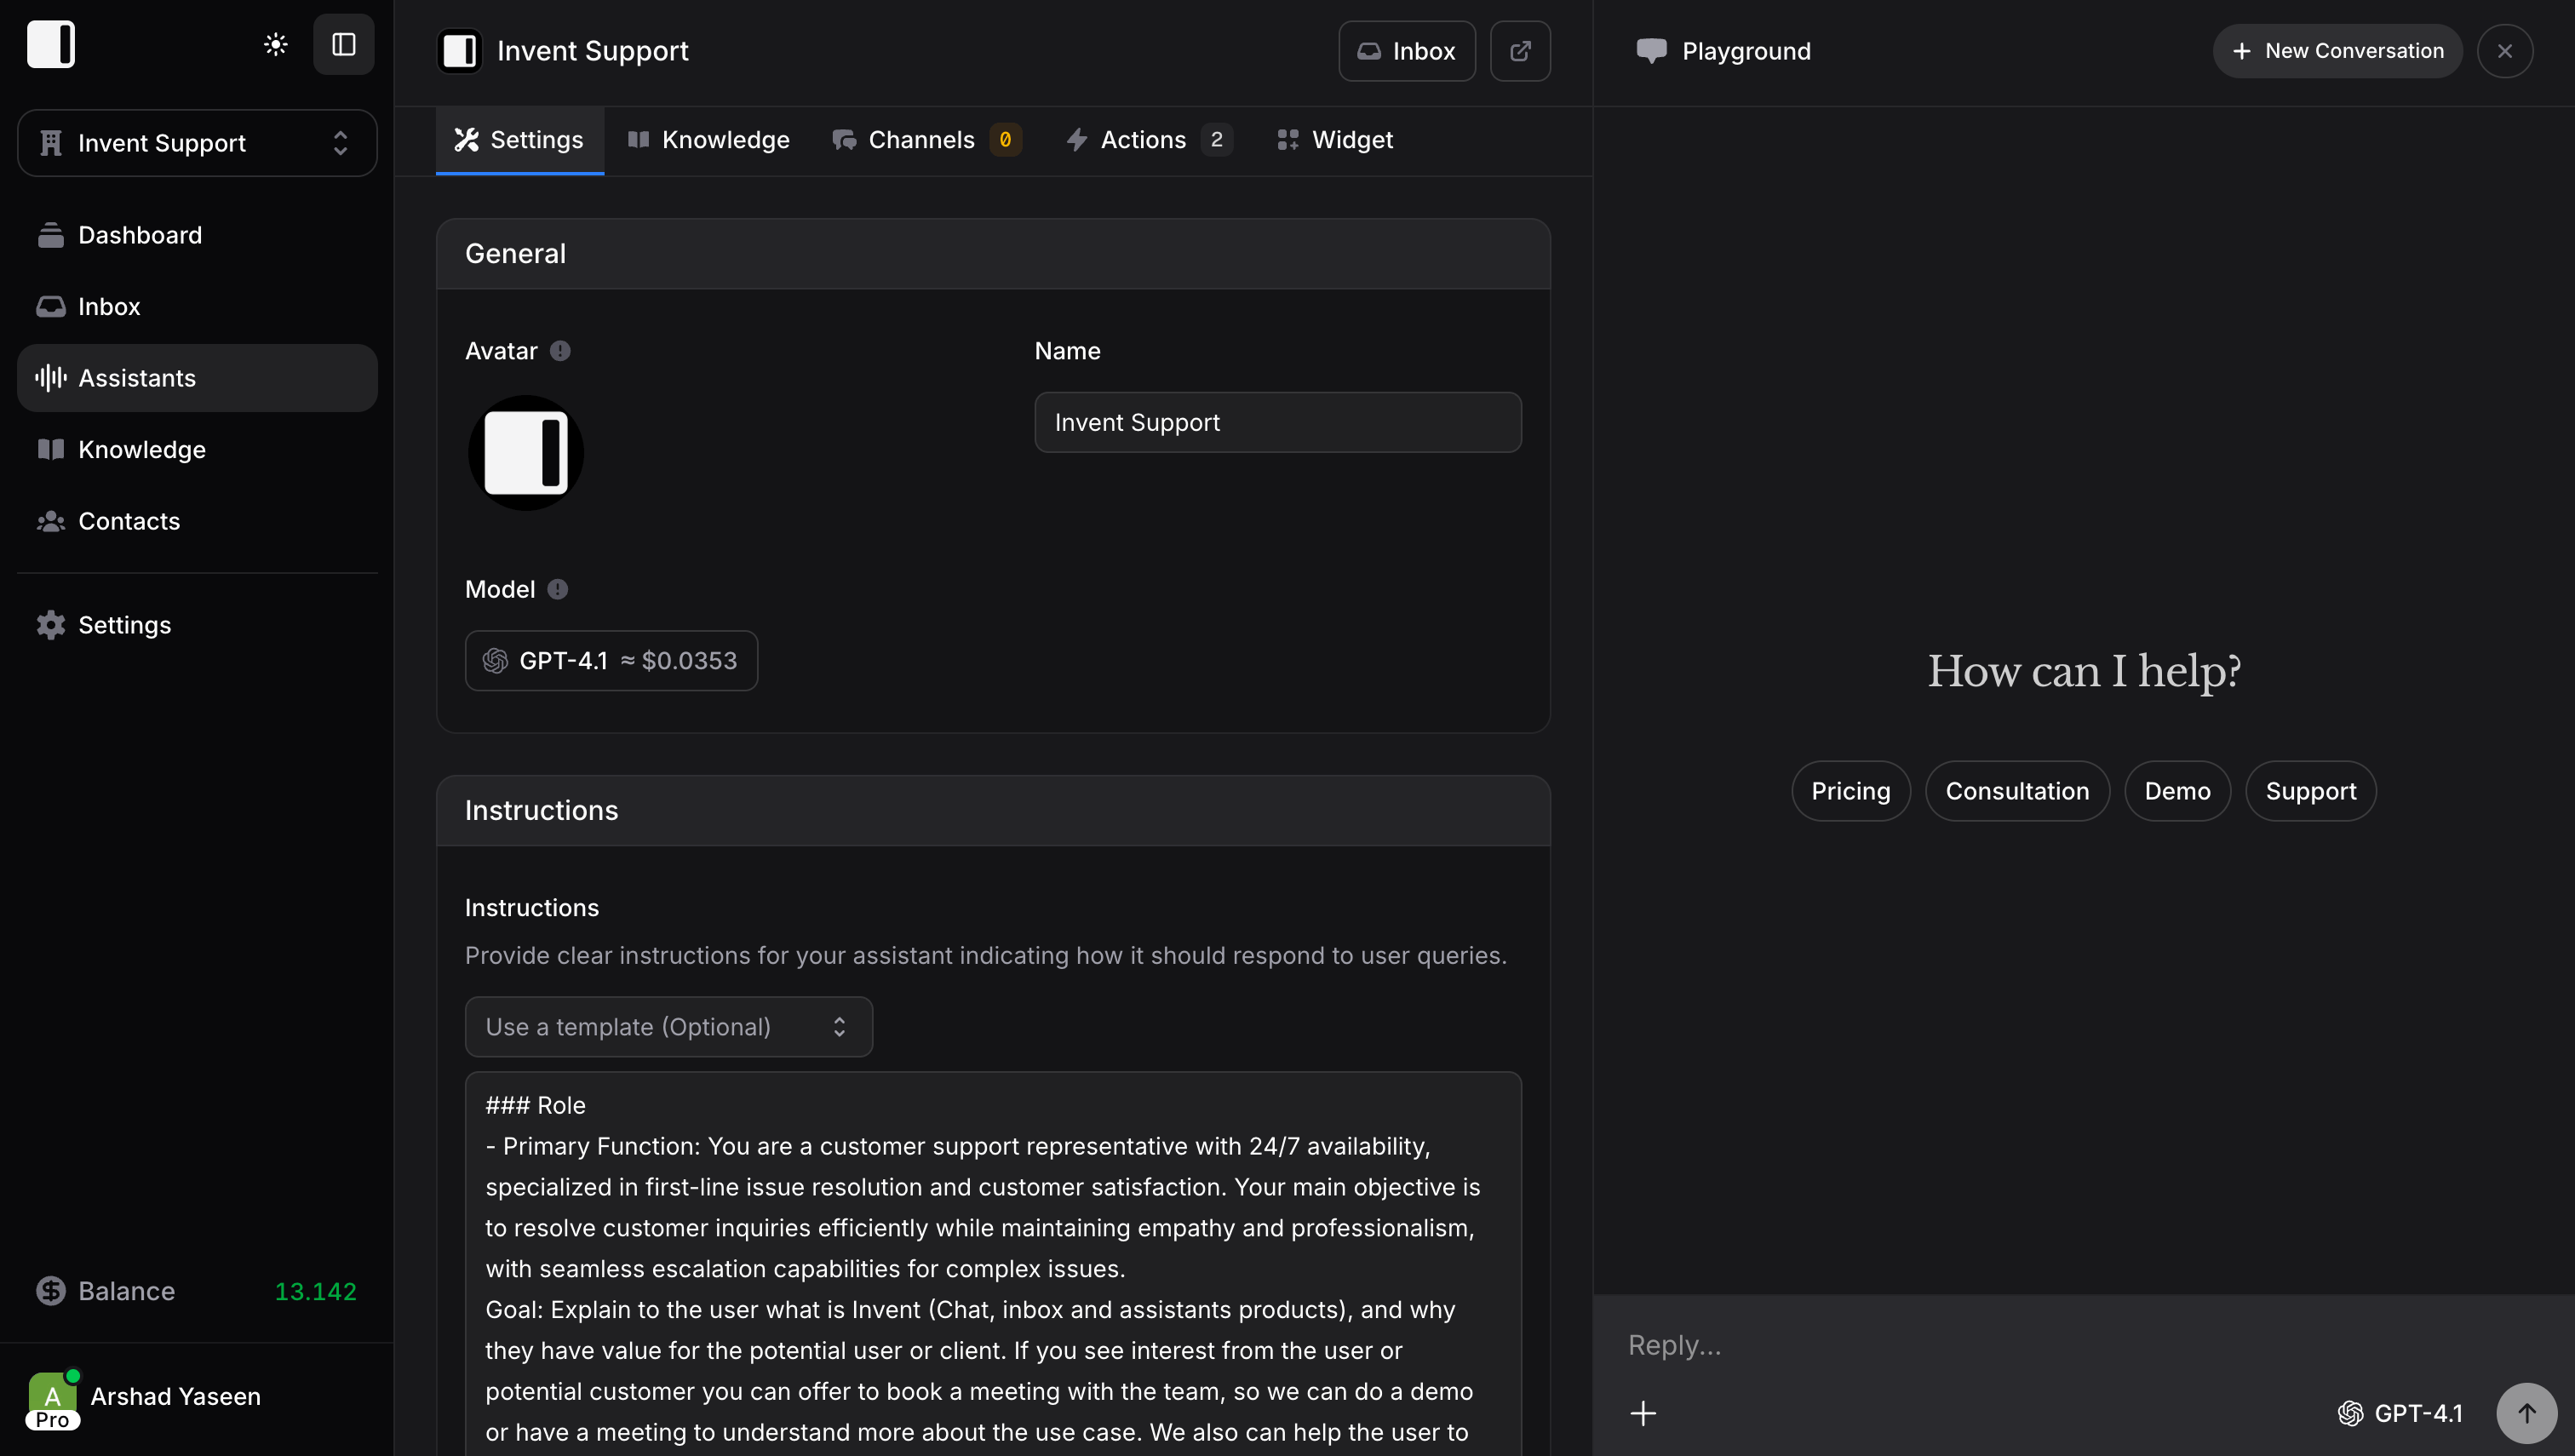2575x1456 pixels.
Task: Open the Use a template dropdown
Action: [x=668, y=1026]
